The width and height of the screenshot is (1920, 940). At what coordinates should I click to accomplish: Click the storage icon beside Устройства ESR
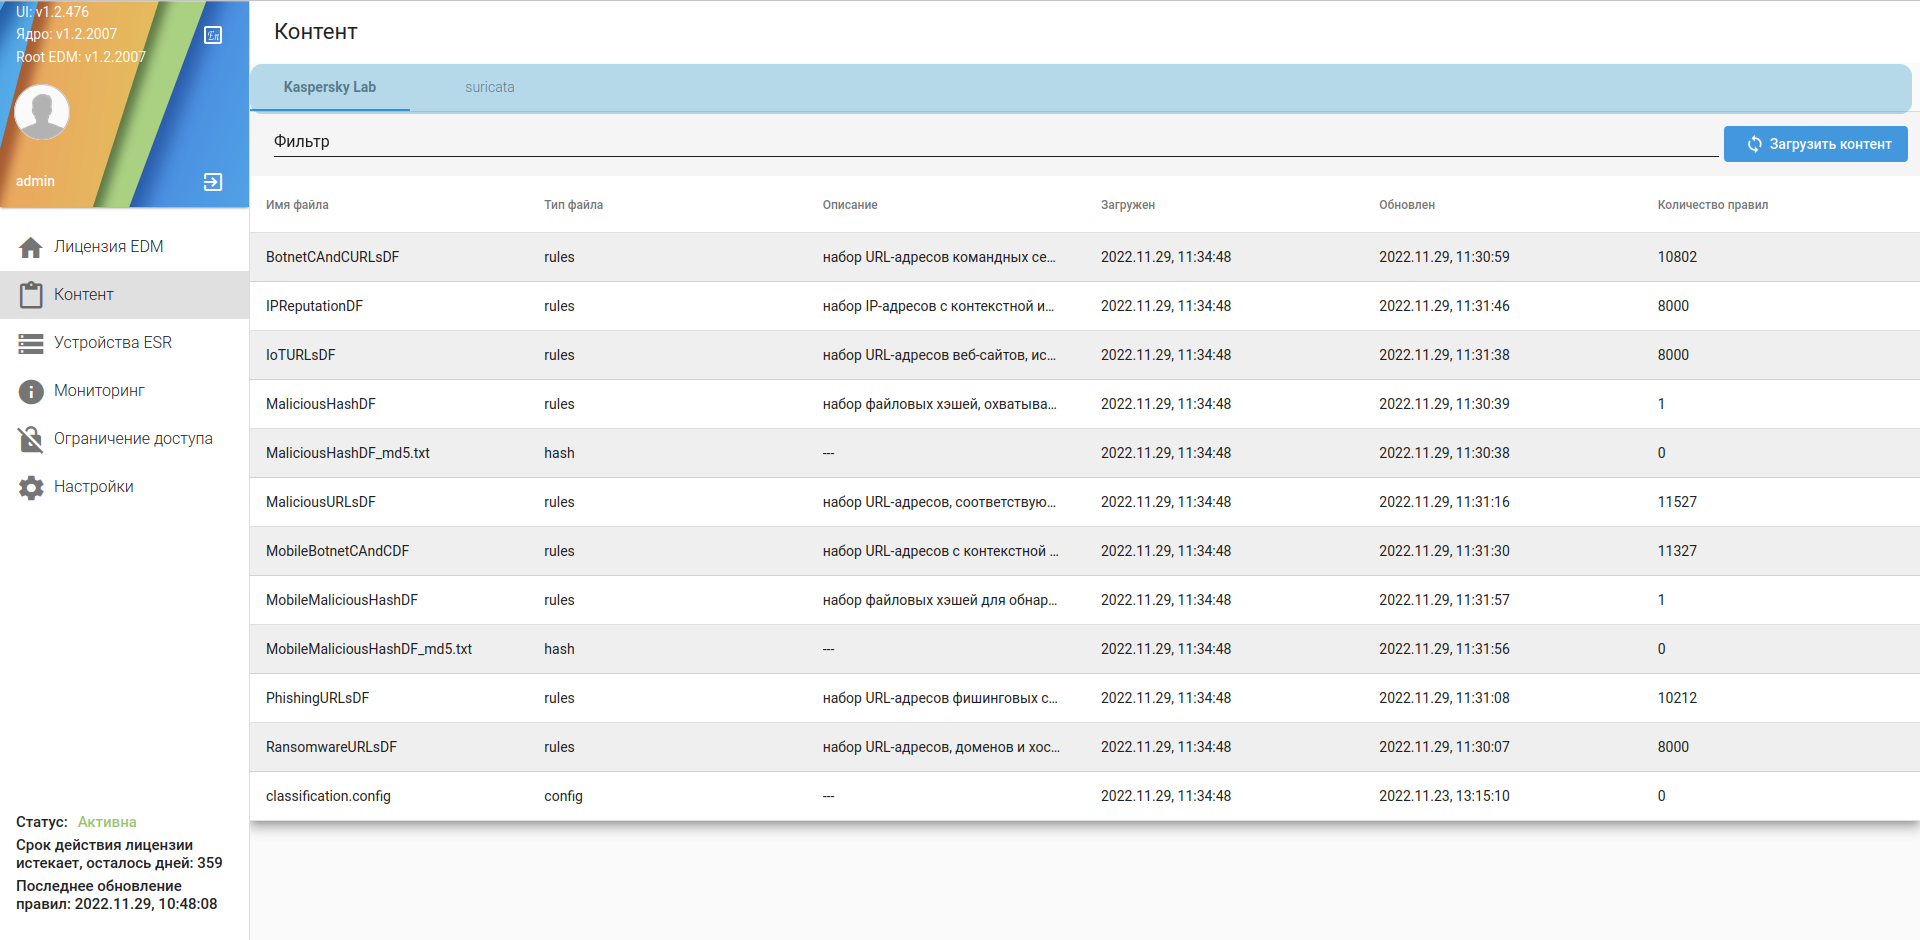[x=31, y=343]
